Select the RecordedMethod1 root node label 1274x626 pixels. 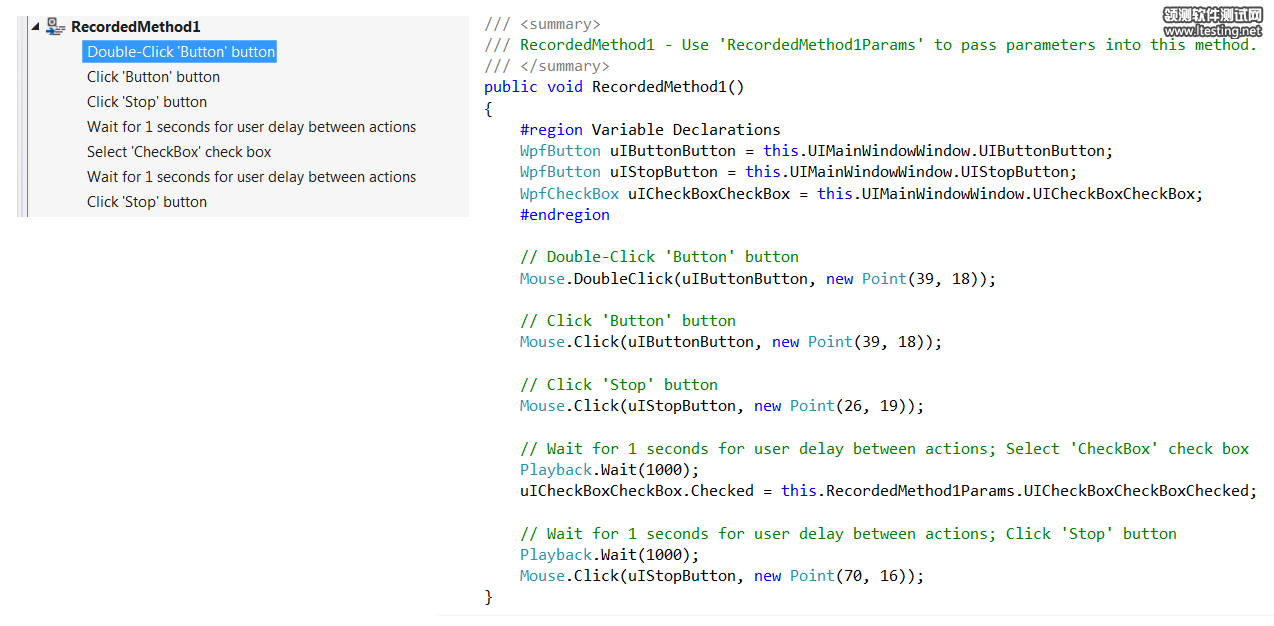(135, 27)
